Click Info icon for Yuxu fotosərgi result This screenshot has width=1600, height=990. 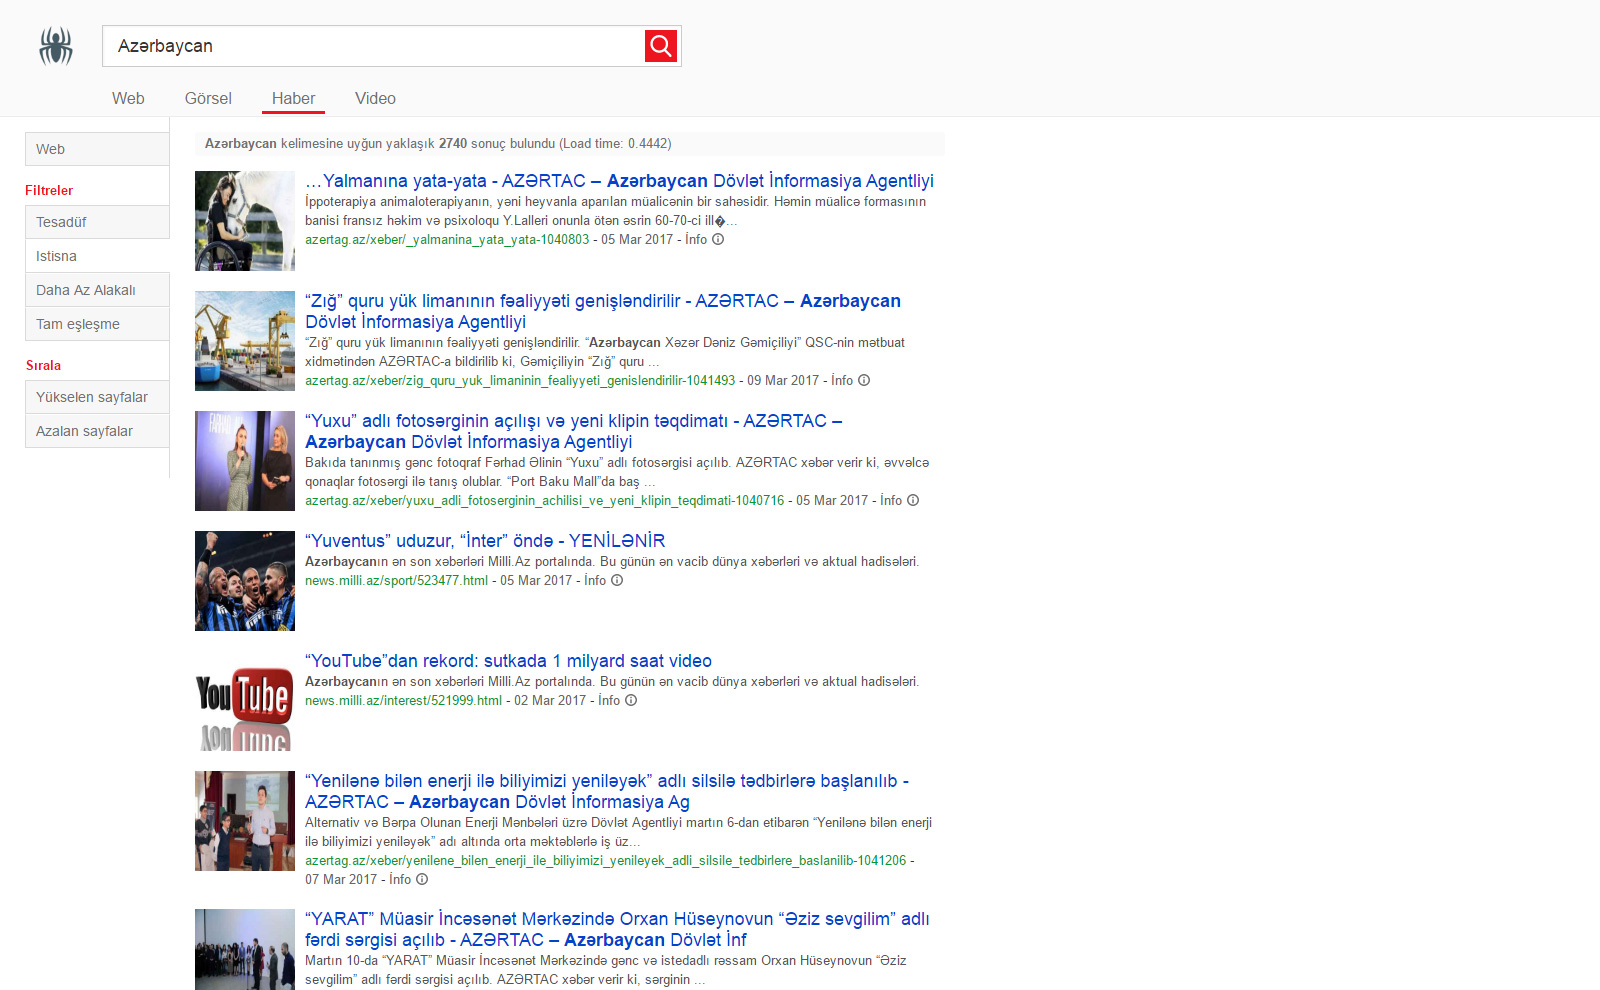pos(913,501)
